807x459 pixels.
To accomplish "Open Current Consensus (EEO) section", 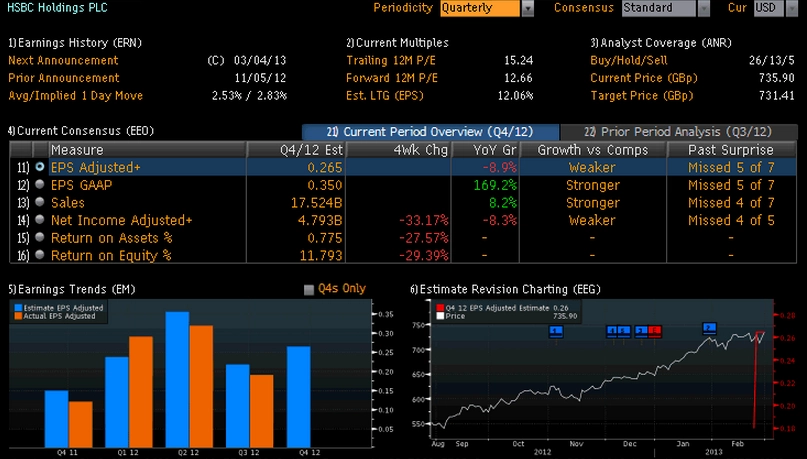I will tap(81, 131).
